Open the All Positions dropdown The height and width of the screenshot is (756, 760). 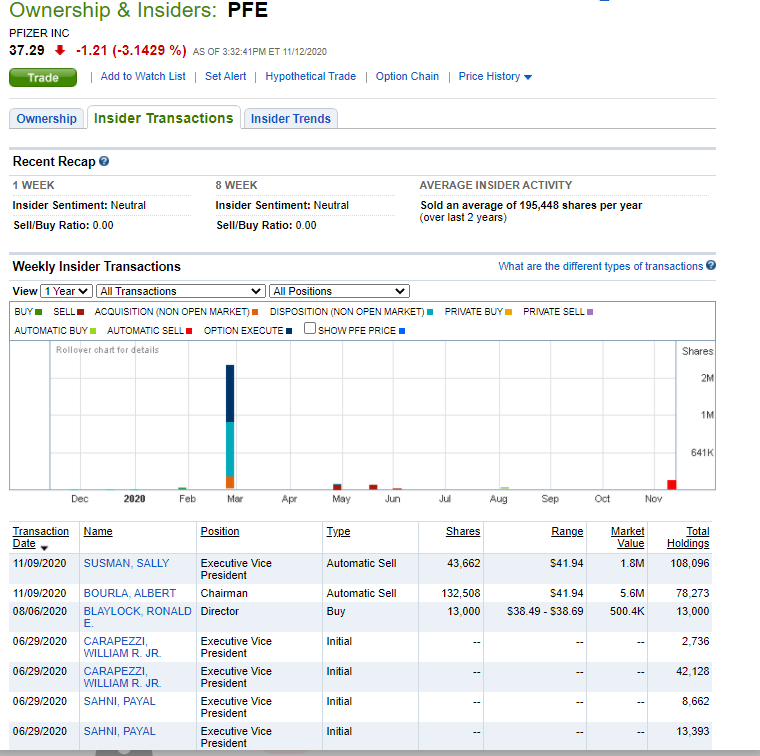pos(339,291)
